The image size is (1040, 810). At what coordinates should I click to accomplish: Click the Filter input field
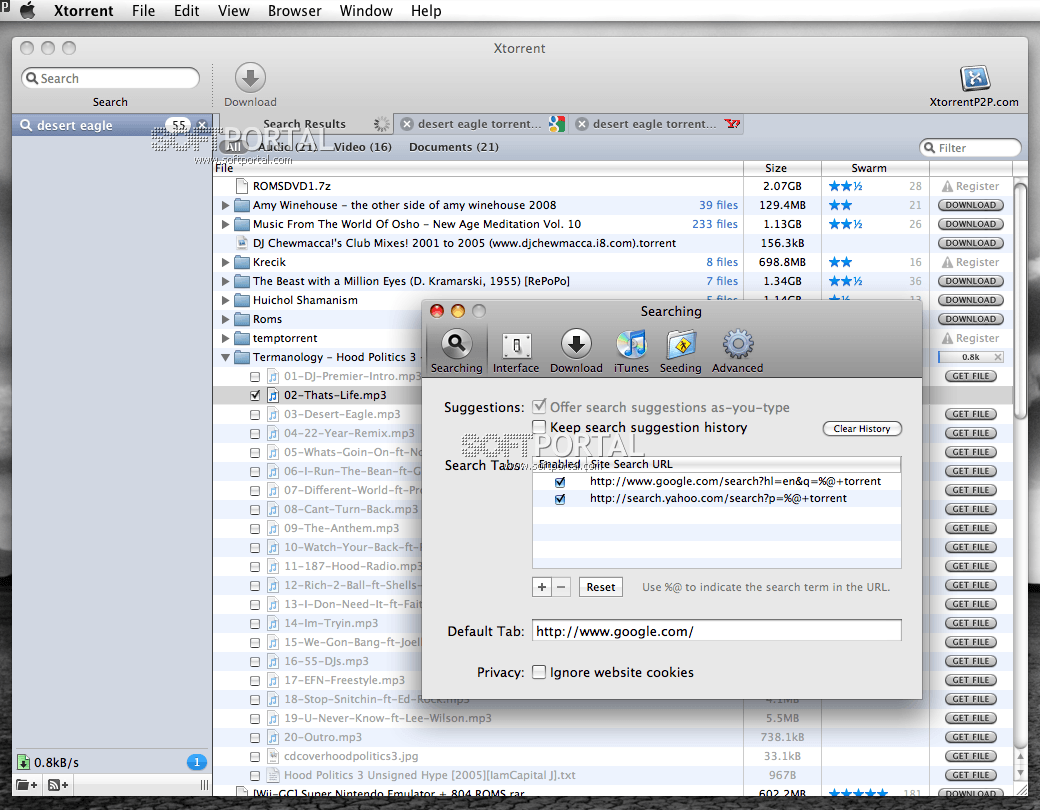pos(970,147)
